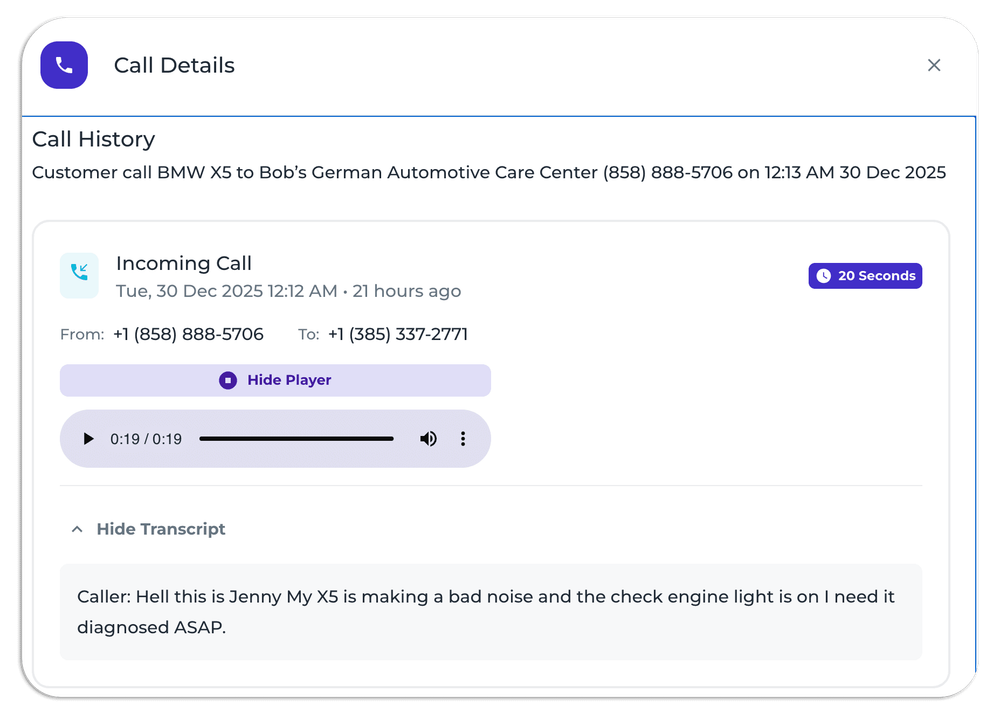Click the incoming call arrow icon
This screenshot has height=714, width=1000.
(79, 275)
